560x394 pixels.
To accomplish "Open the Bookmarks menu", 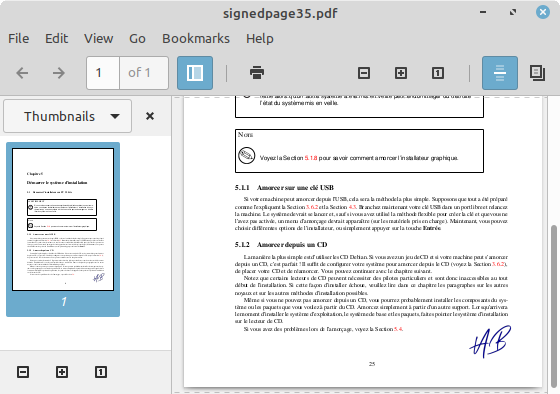I will click(196, 39).
